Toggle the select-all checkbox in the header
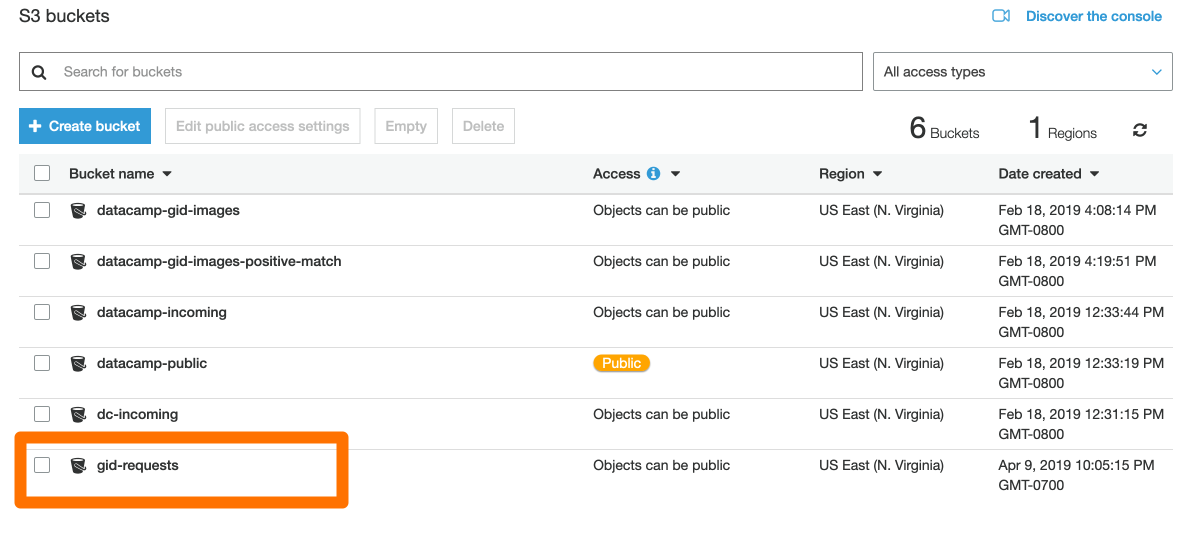 pyautogui.click(x=42, y=173)
